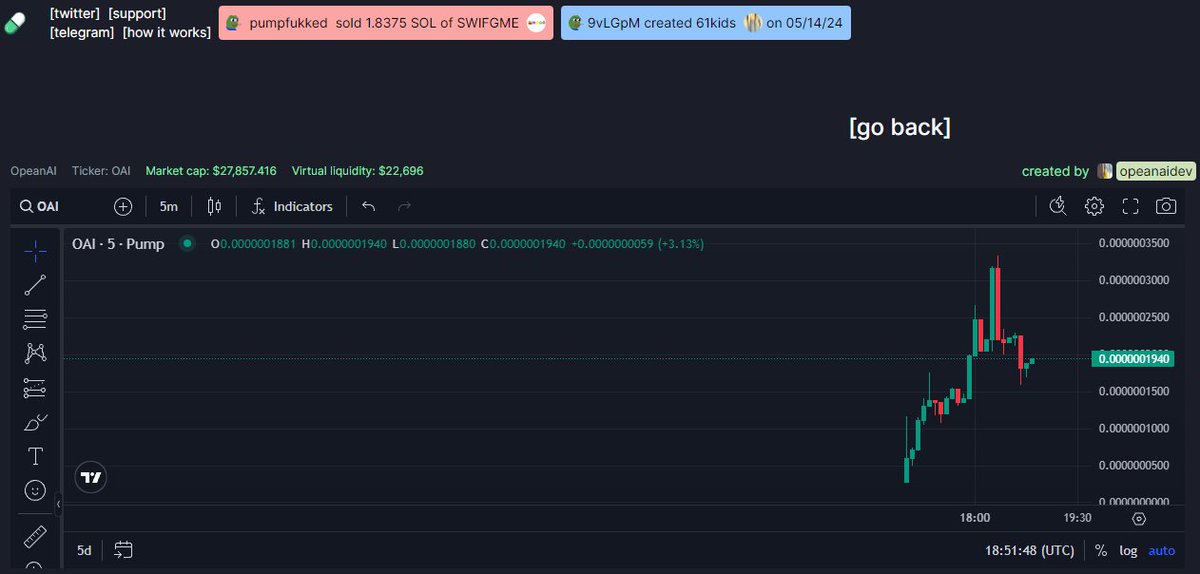Open the [how it works] link

click(167, 33)
